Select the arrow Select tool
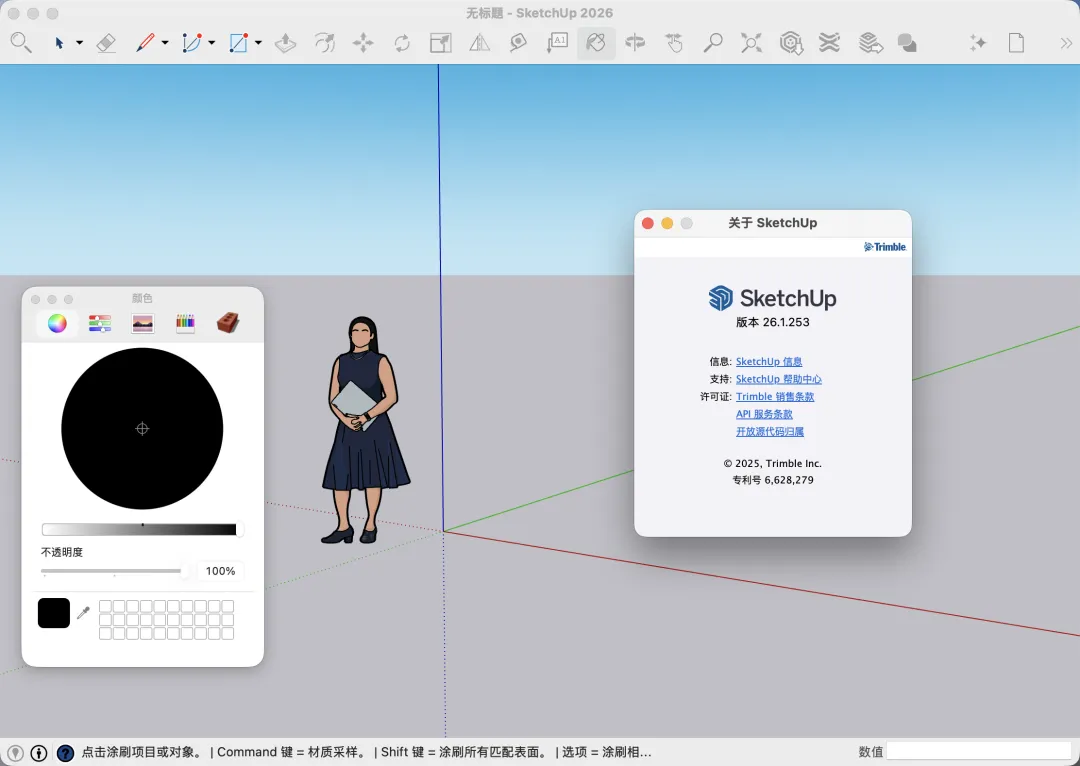The image size is (1080, 766). pos(59,43)
